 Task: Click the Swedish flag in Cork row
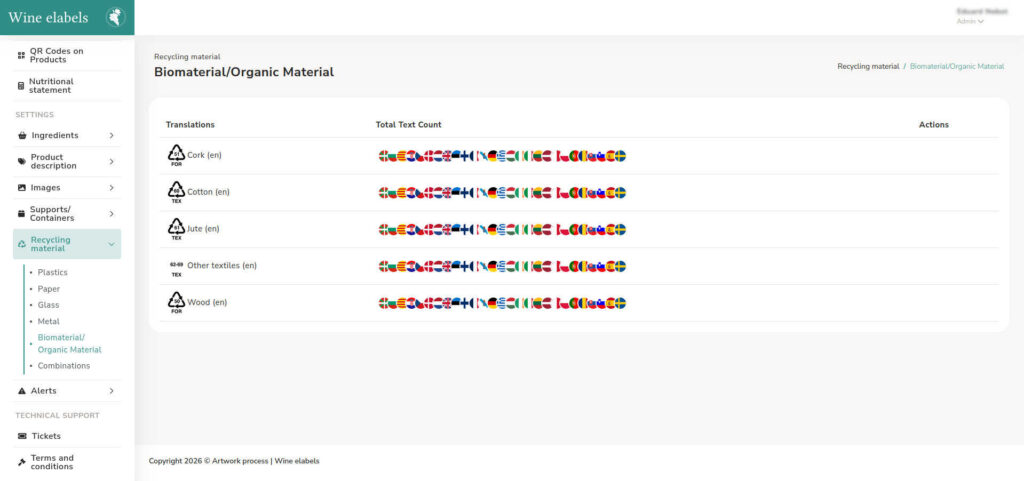tap(620, 156)
